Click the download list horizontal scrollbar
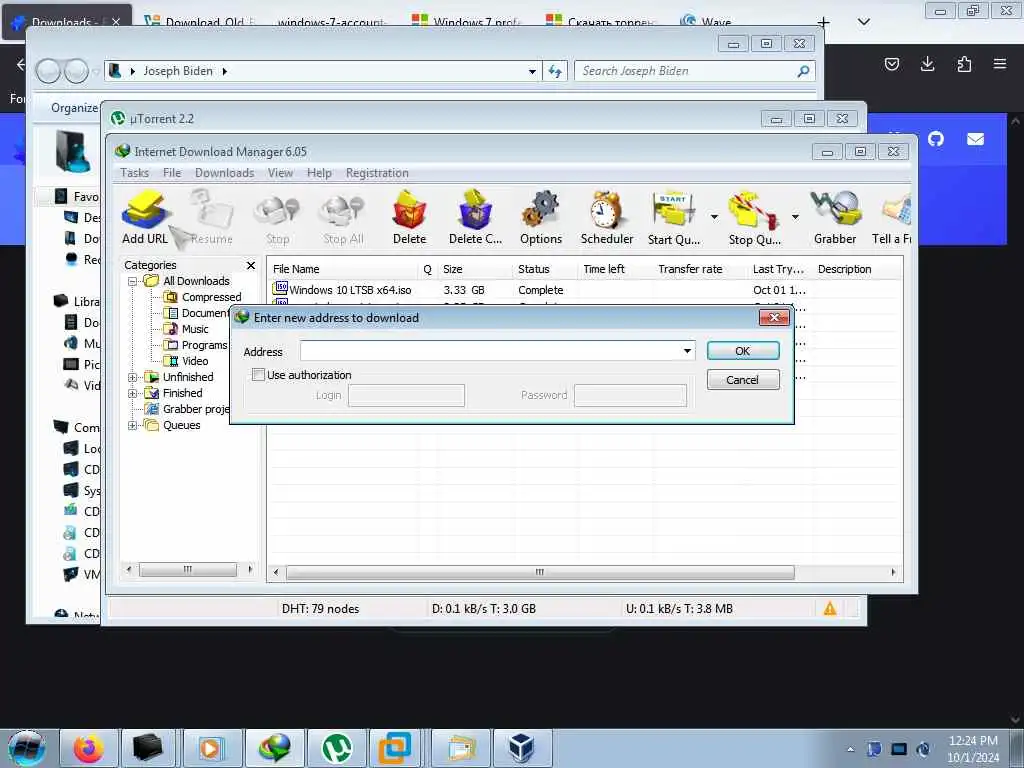1024x768 pixels. (x=540, y=572)
